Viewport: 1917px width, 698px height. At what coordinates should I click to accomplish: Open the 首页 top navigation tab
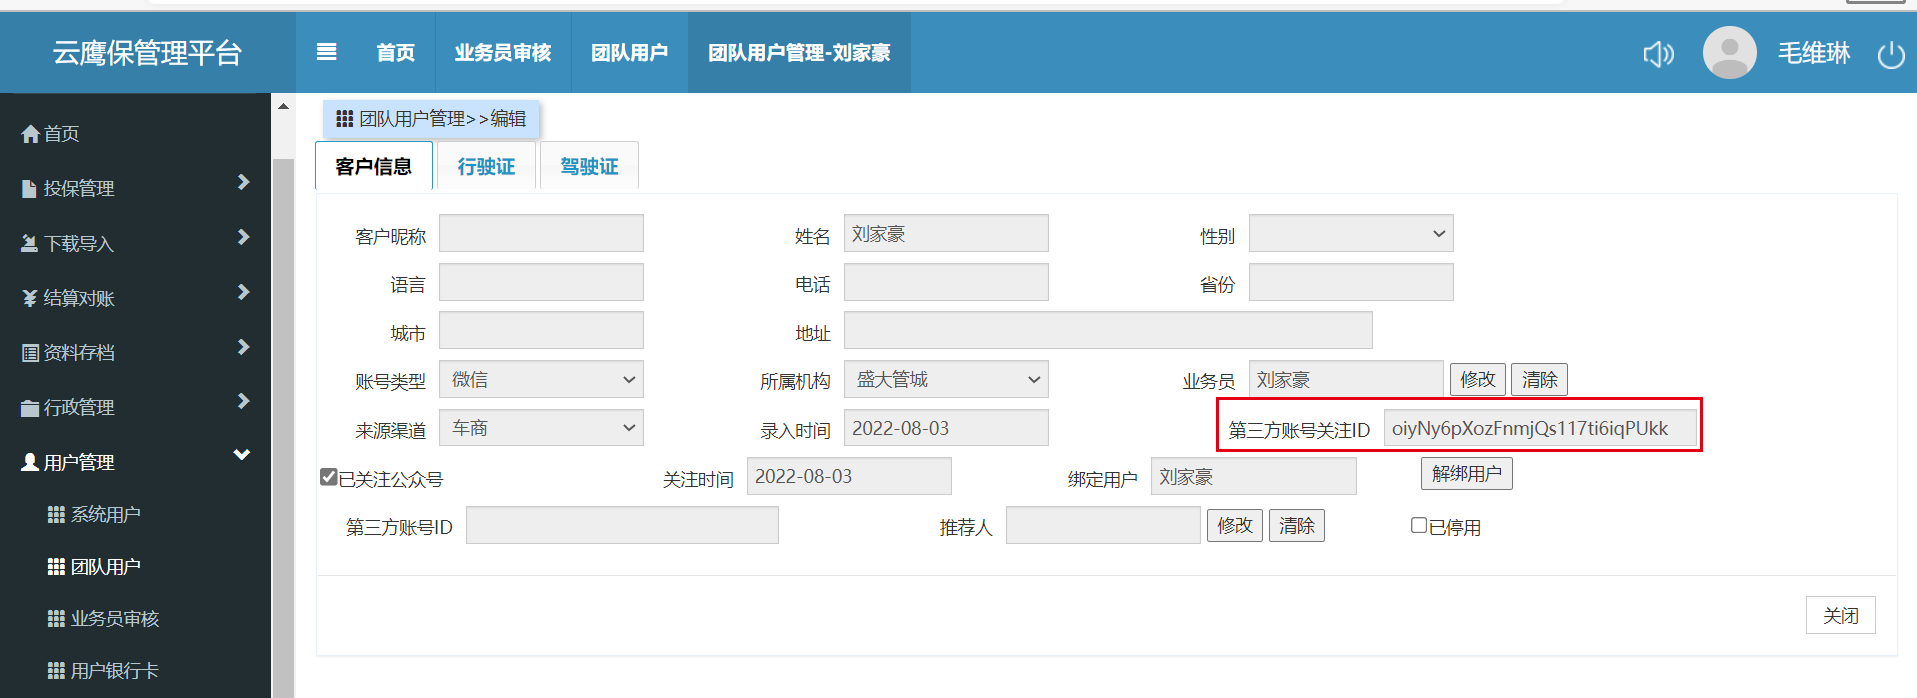pyautogui.click(x=396, y=52)
